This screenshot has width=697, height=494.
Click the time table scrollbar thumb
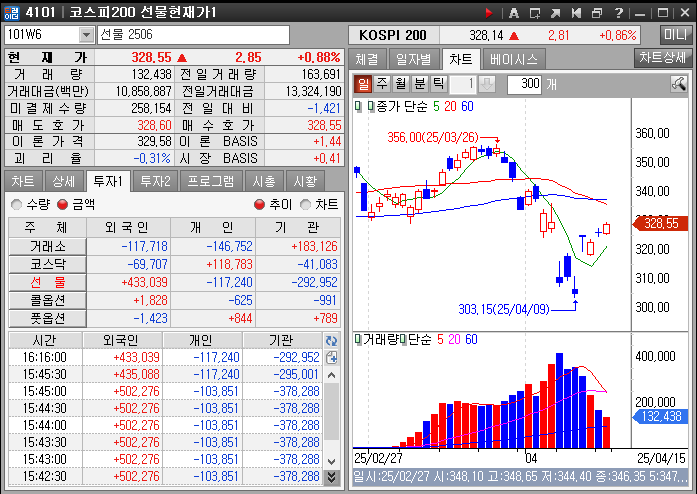coord(332,412)
